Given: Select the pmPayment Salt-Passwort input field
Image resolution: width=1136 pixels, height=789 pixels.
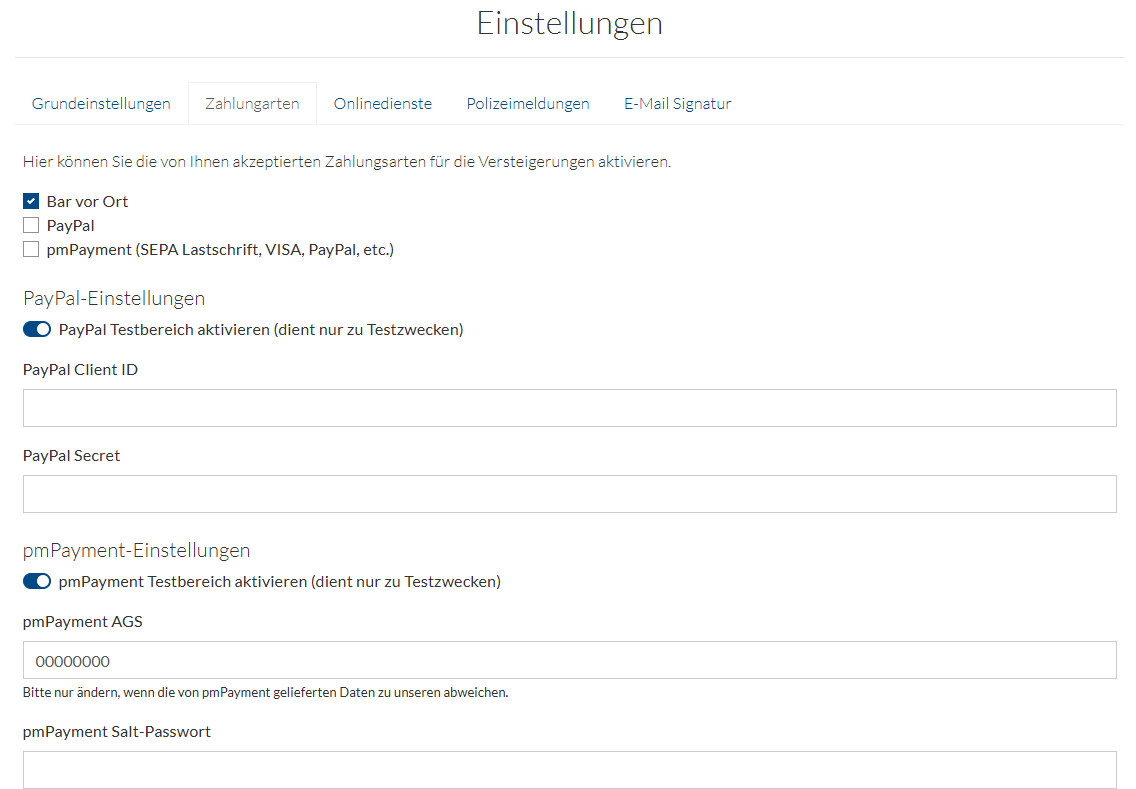Looking at the screenshot, I should [x=569, y=770].
